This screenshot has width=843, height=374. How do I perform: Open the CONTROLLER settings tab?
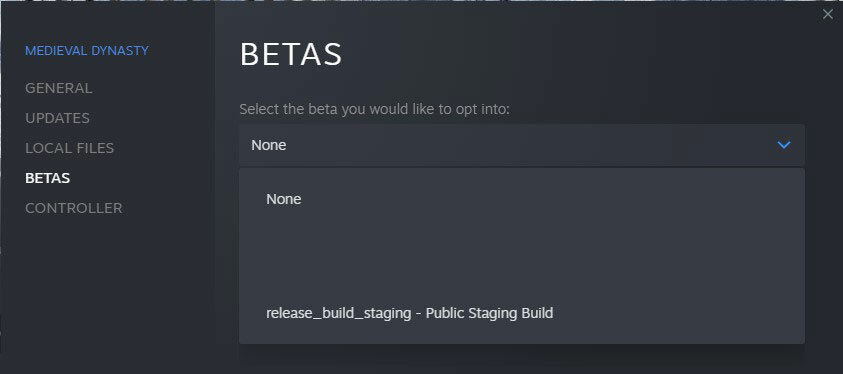(74, 208)
